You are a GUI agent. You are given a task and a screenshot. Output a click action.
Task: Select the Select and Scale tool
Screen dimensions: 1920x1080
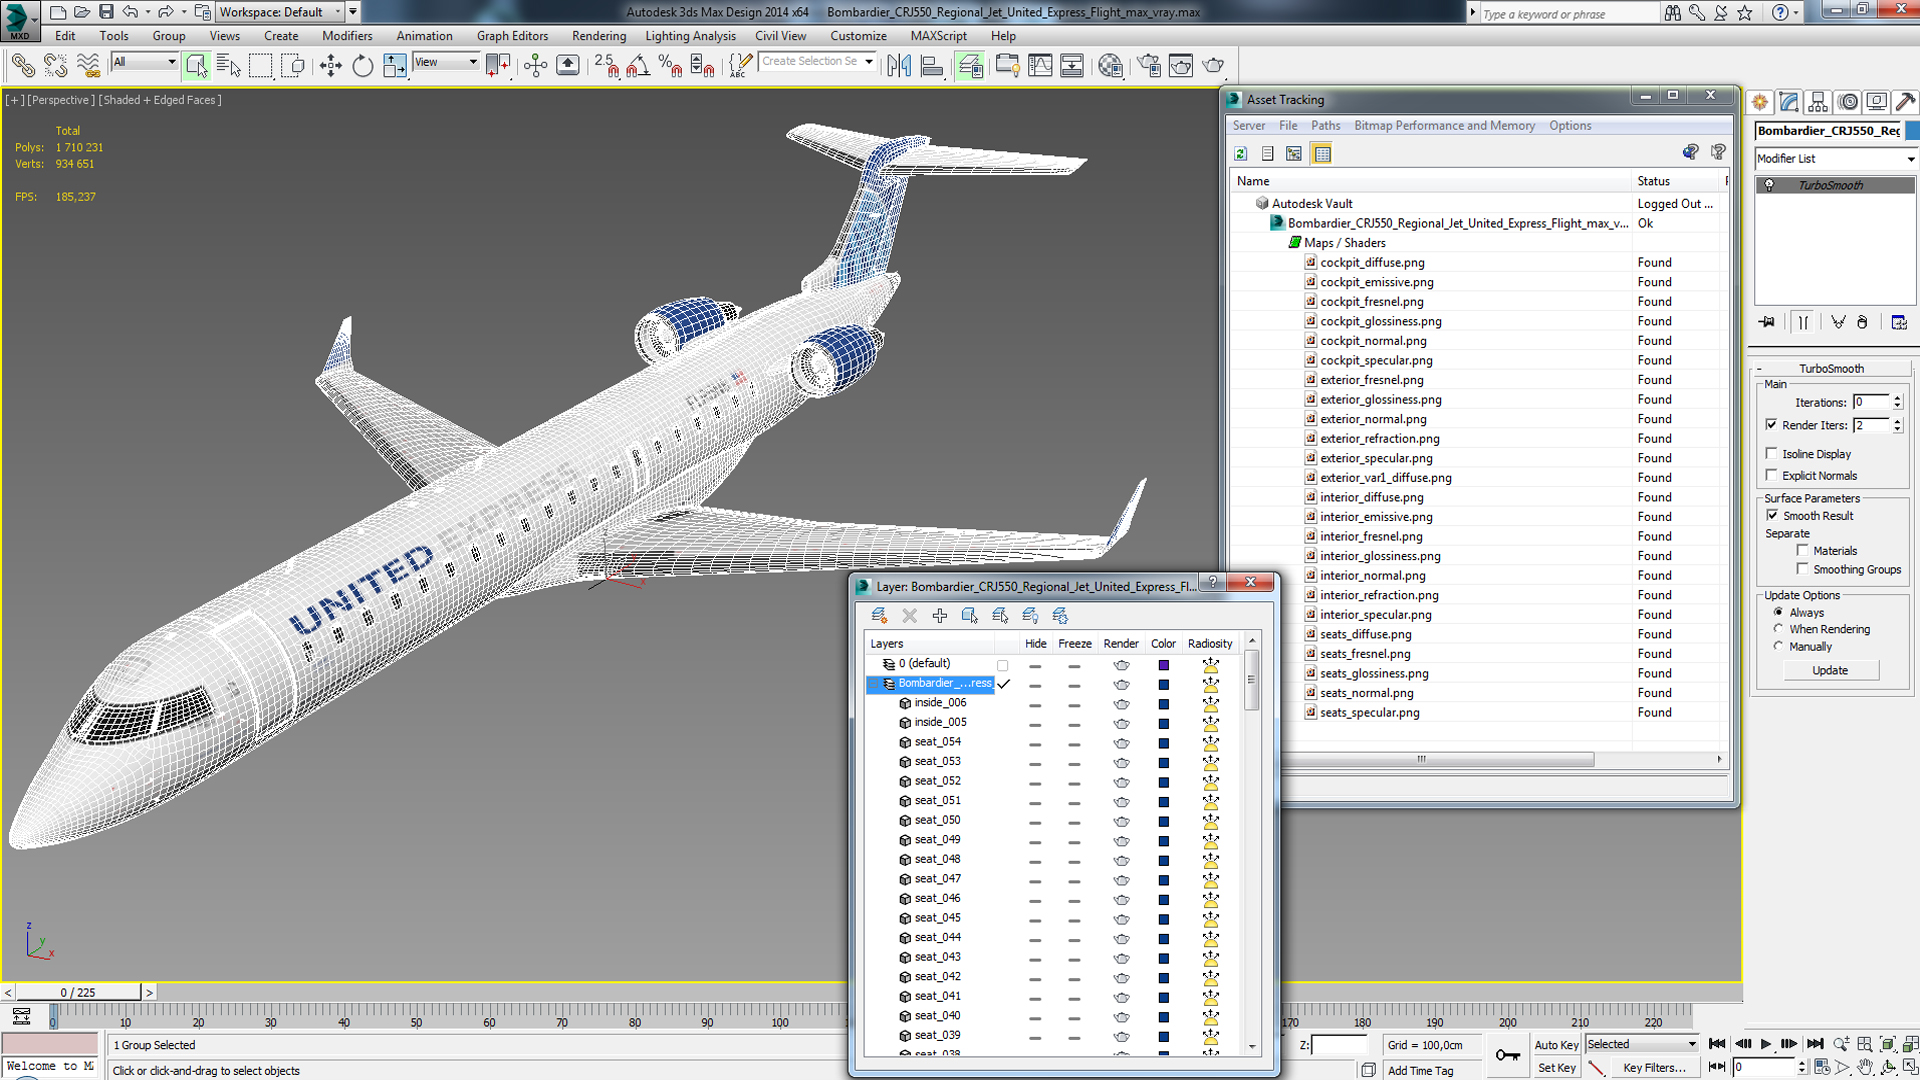pos(395,66)
